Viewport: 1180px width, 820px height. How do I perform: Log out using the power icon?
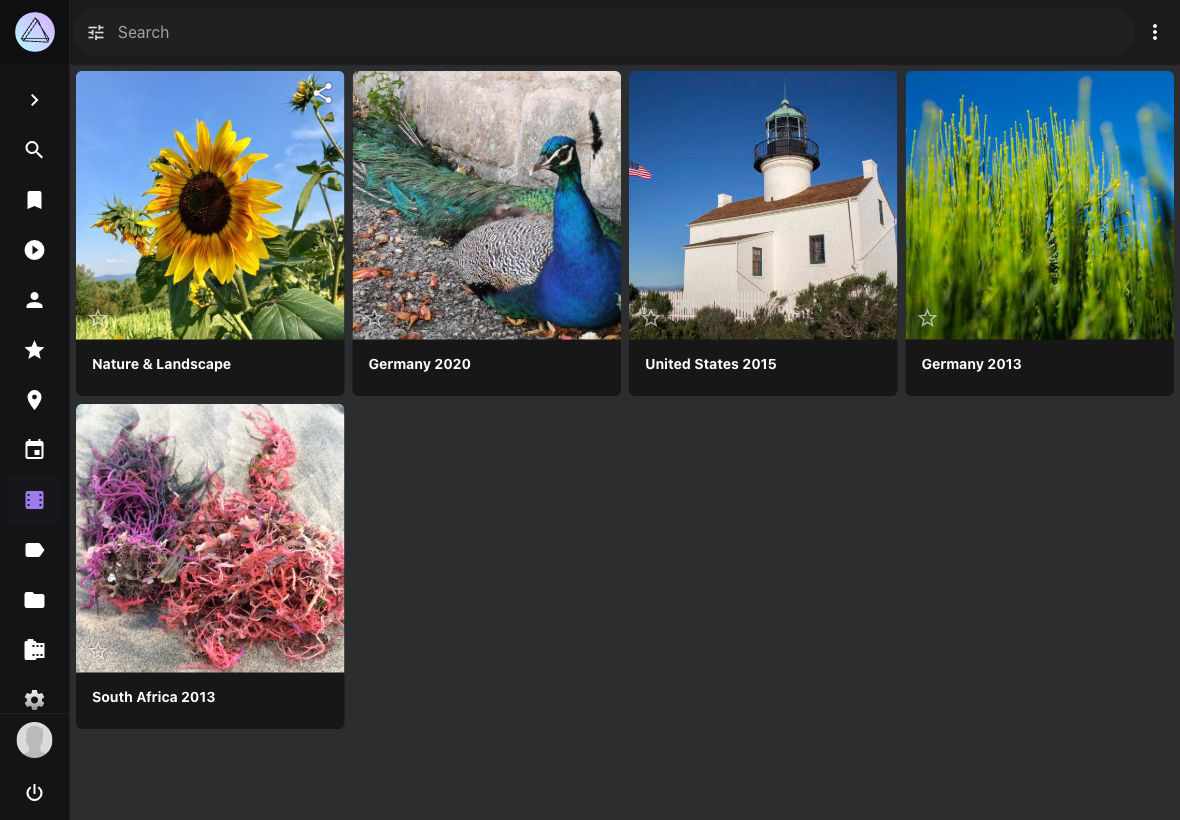pyautogui.click(x=34, y=792)
